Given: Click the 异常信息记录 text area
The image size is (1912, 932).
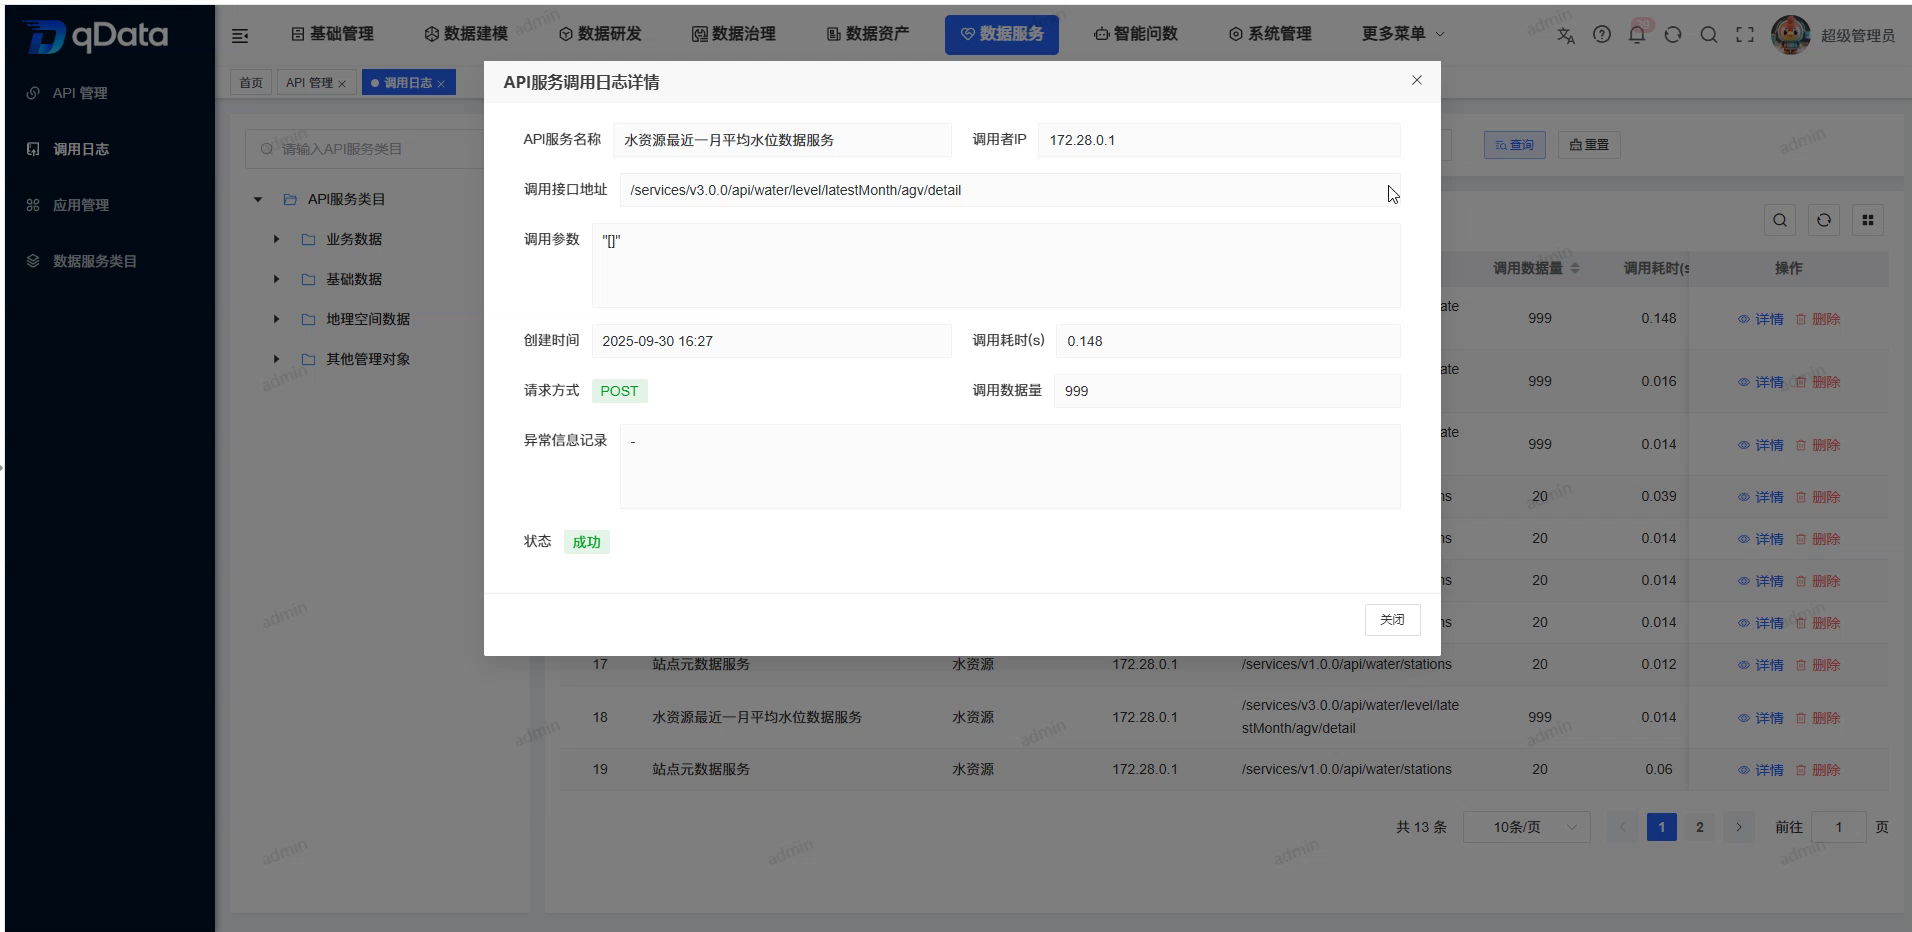Looking at the screenshot, I should click(1010, 467).
